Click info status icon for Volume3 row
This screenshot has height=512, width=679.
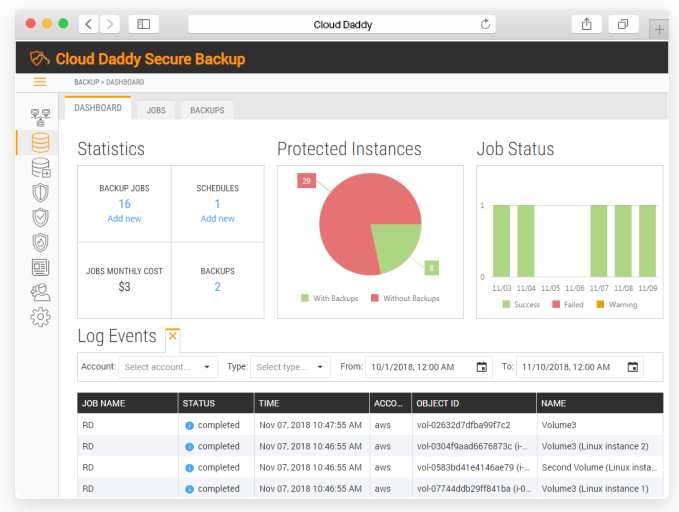(x=189, y=426)
